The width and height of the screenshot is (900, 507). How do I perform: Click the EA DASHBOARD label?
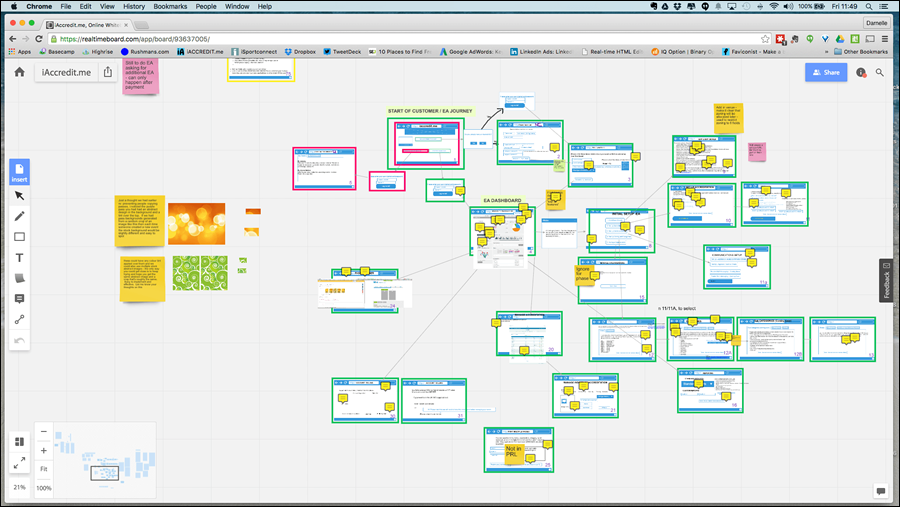point(502,200)
